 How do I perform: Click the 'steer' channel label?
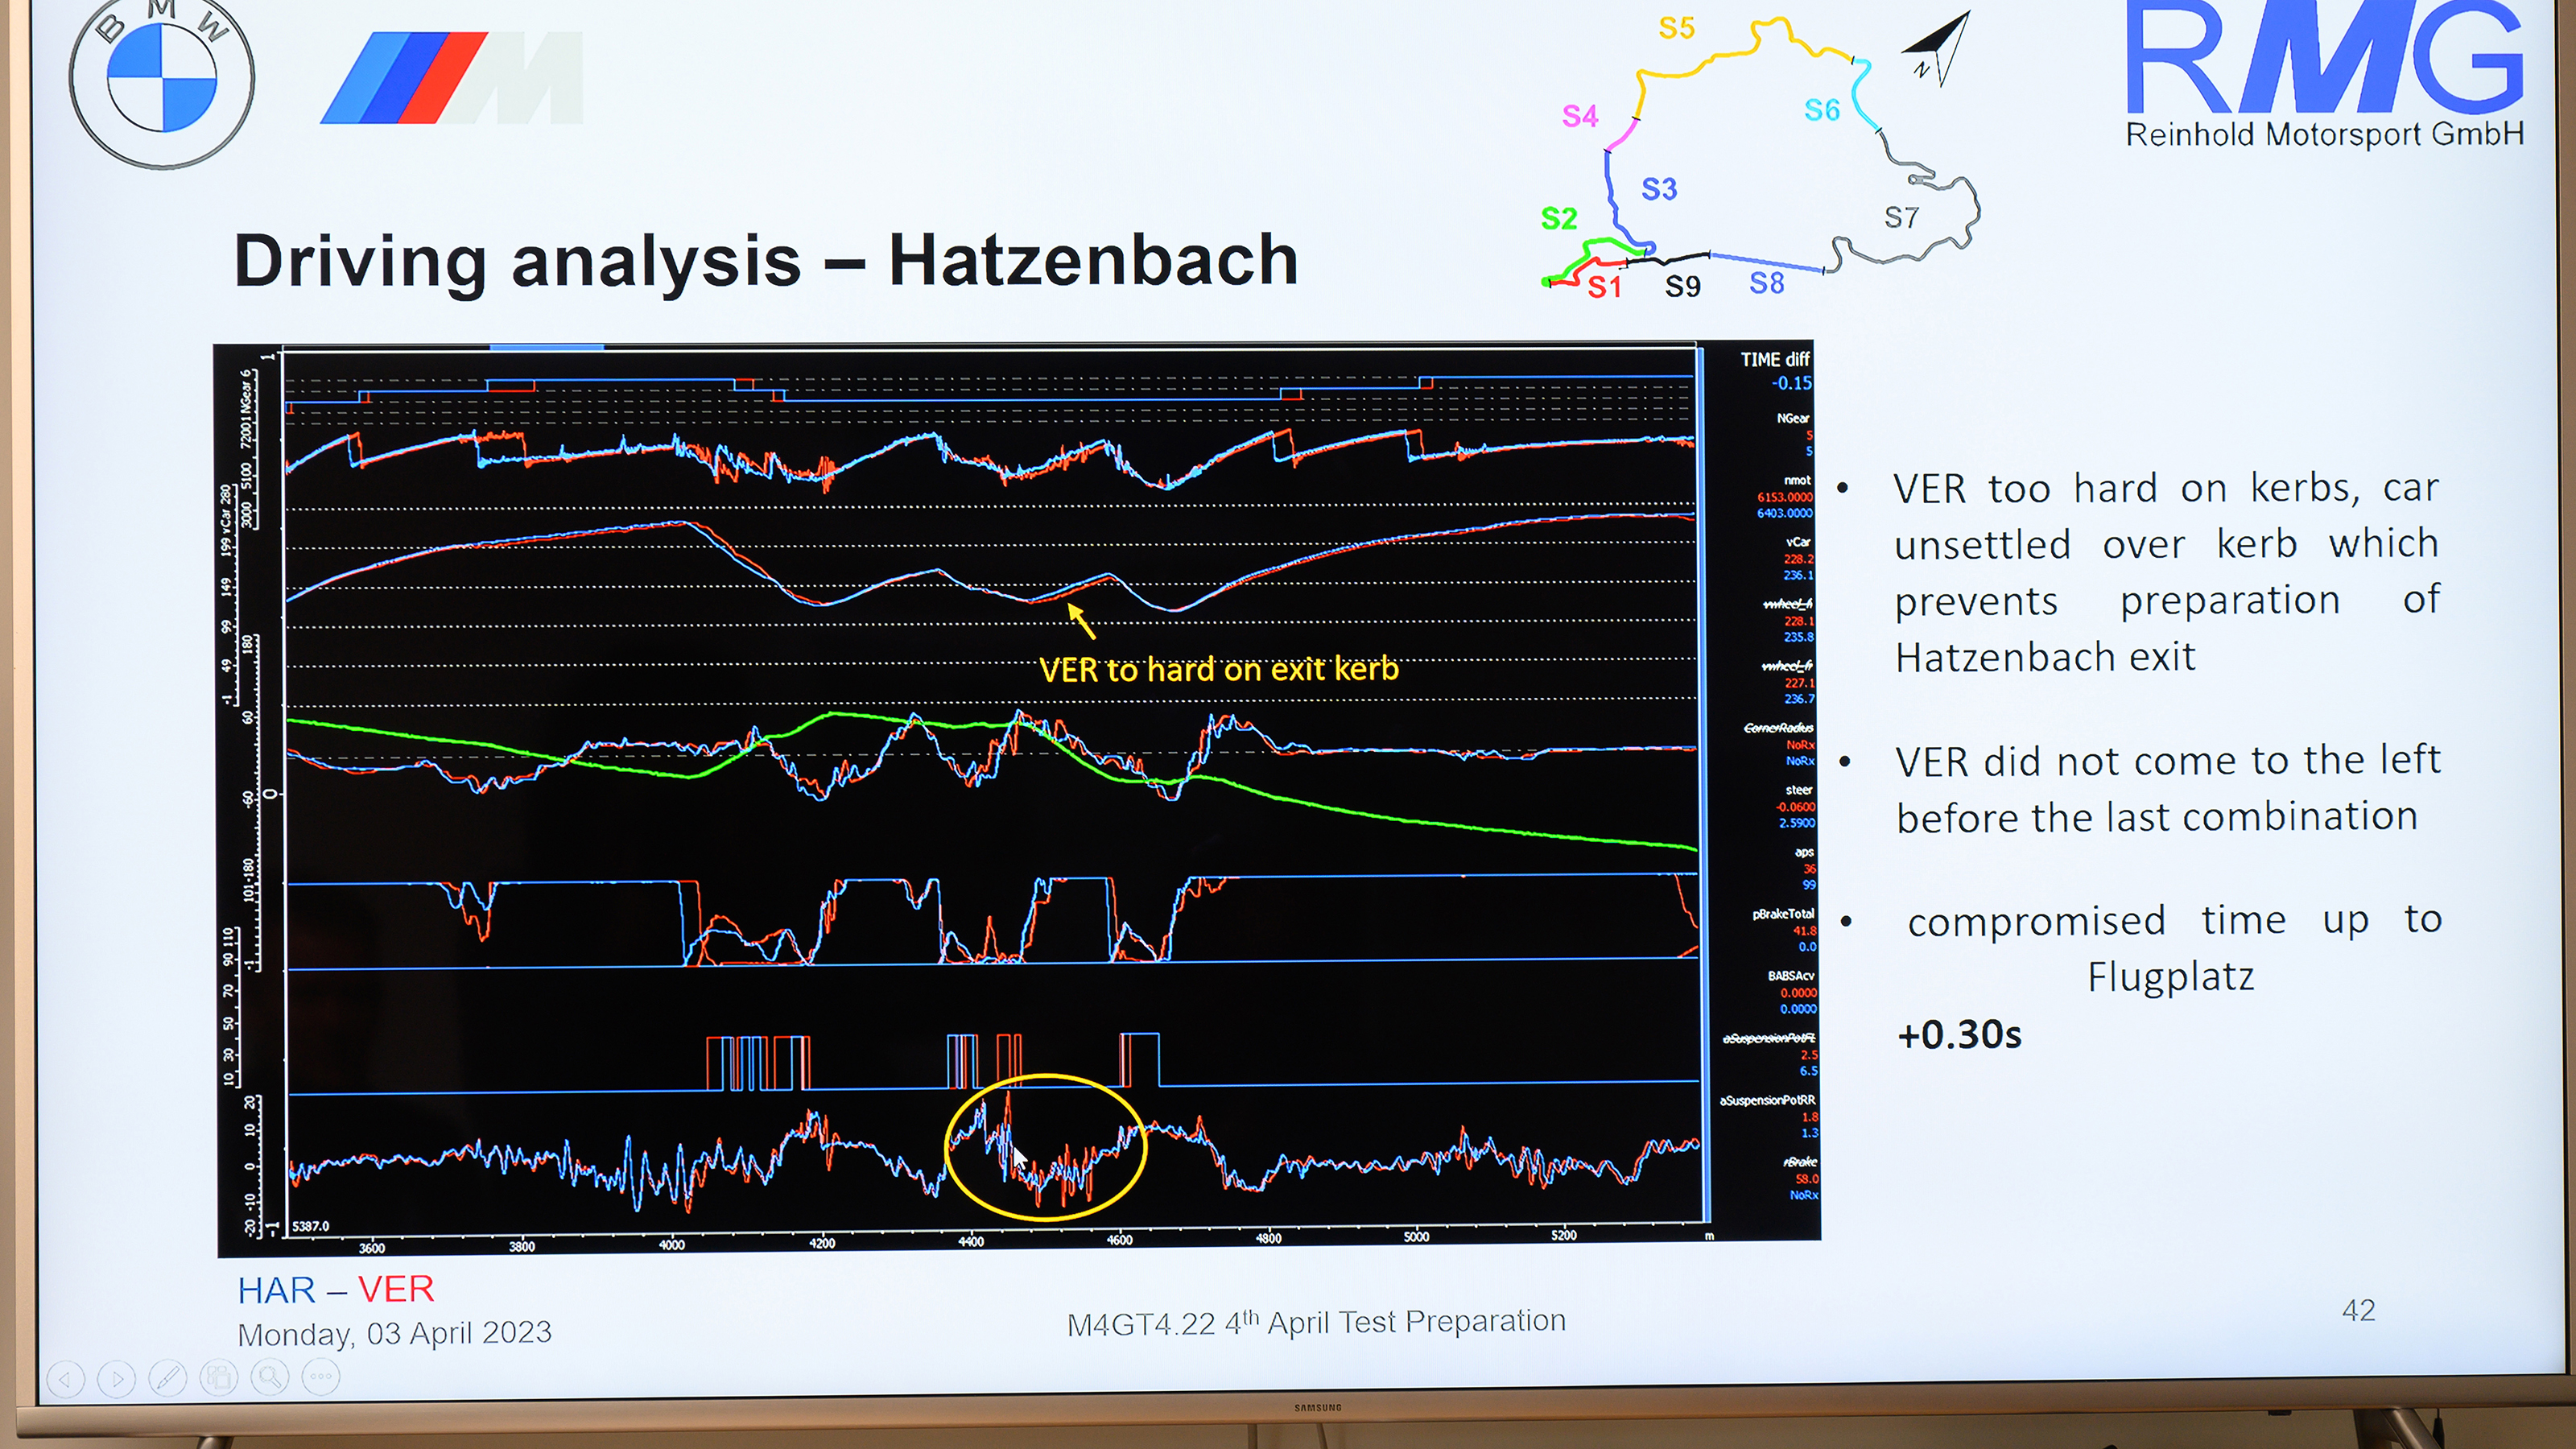tap(1799, 790)
